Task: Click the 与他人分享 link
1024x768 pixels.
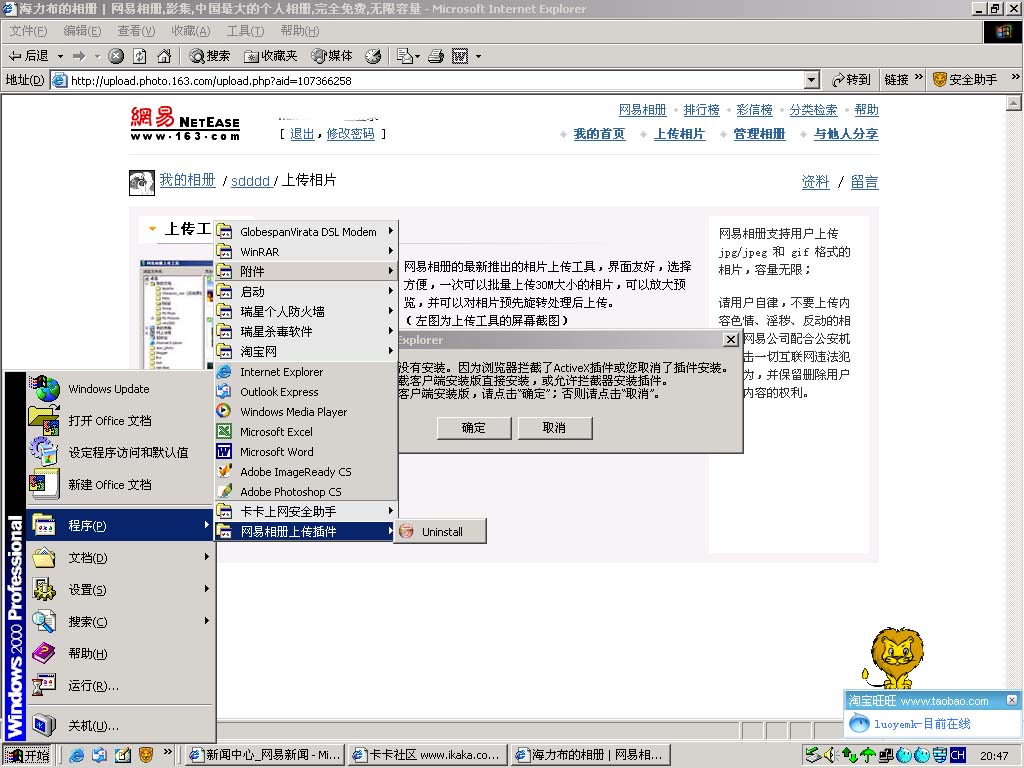Action: (846, 134)
